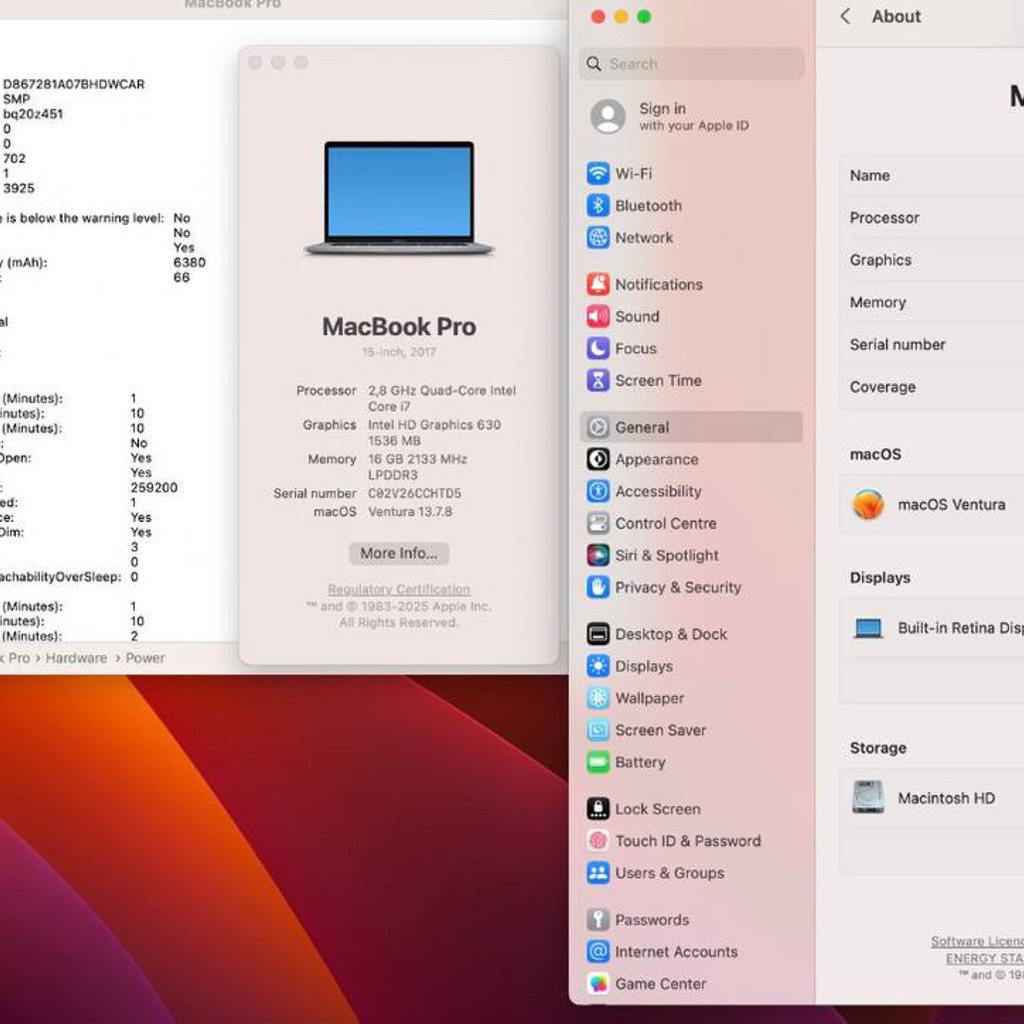Click the Ventura 13.7.8 version text

click(409, 512)
